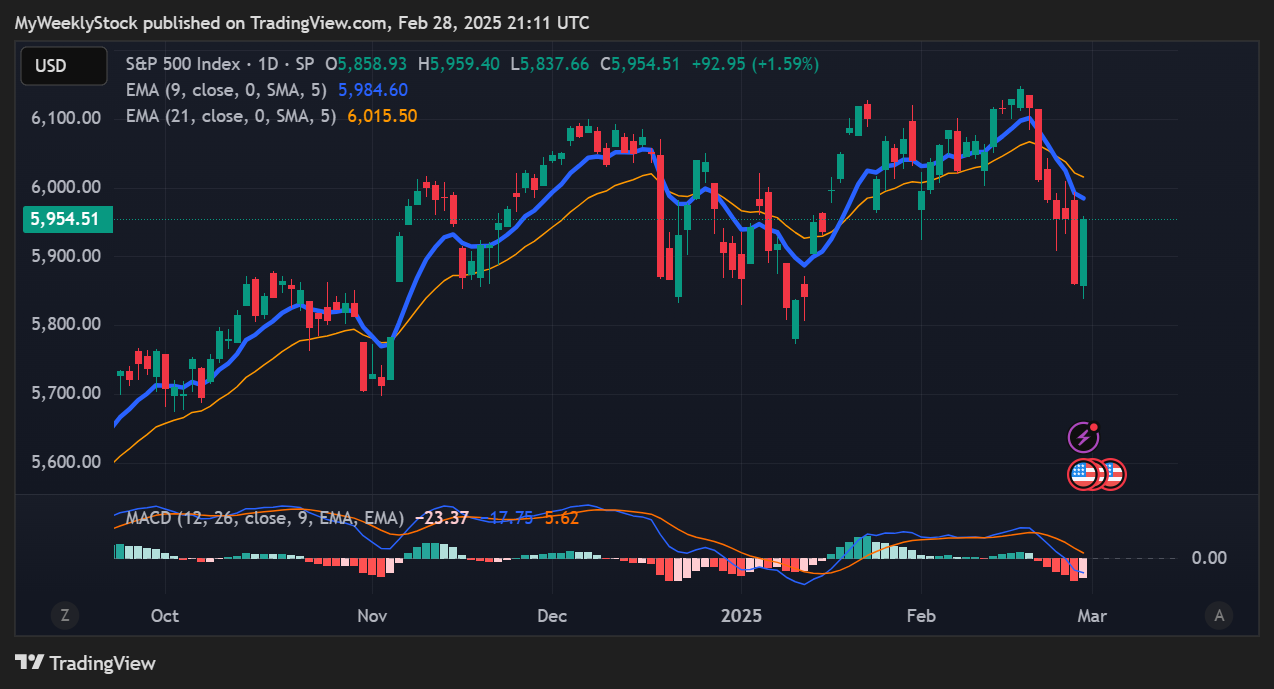This screenshot has width=1274, height=689.
Task: Toggle the Z timezone button
Action: (64, 615)
